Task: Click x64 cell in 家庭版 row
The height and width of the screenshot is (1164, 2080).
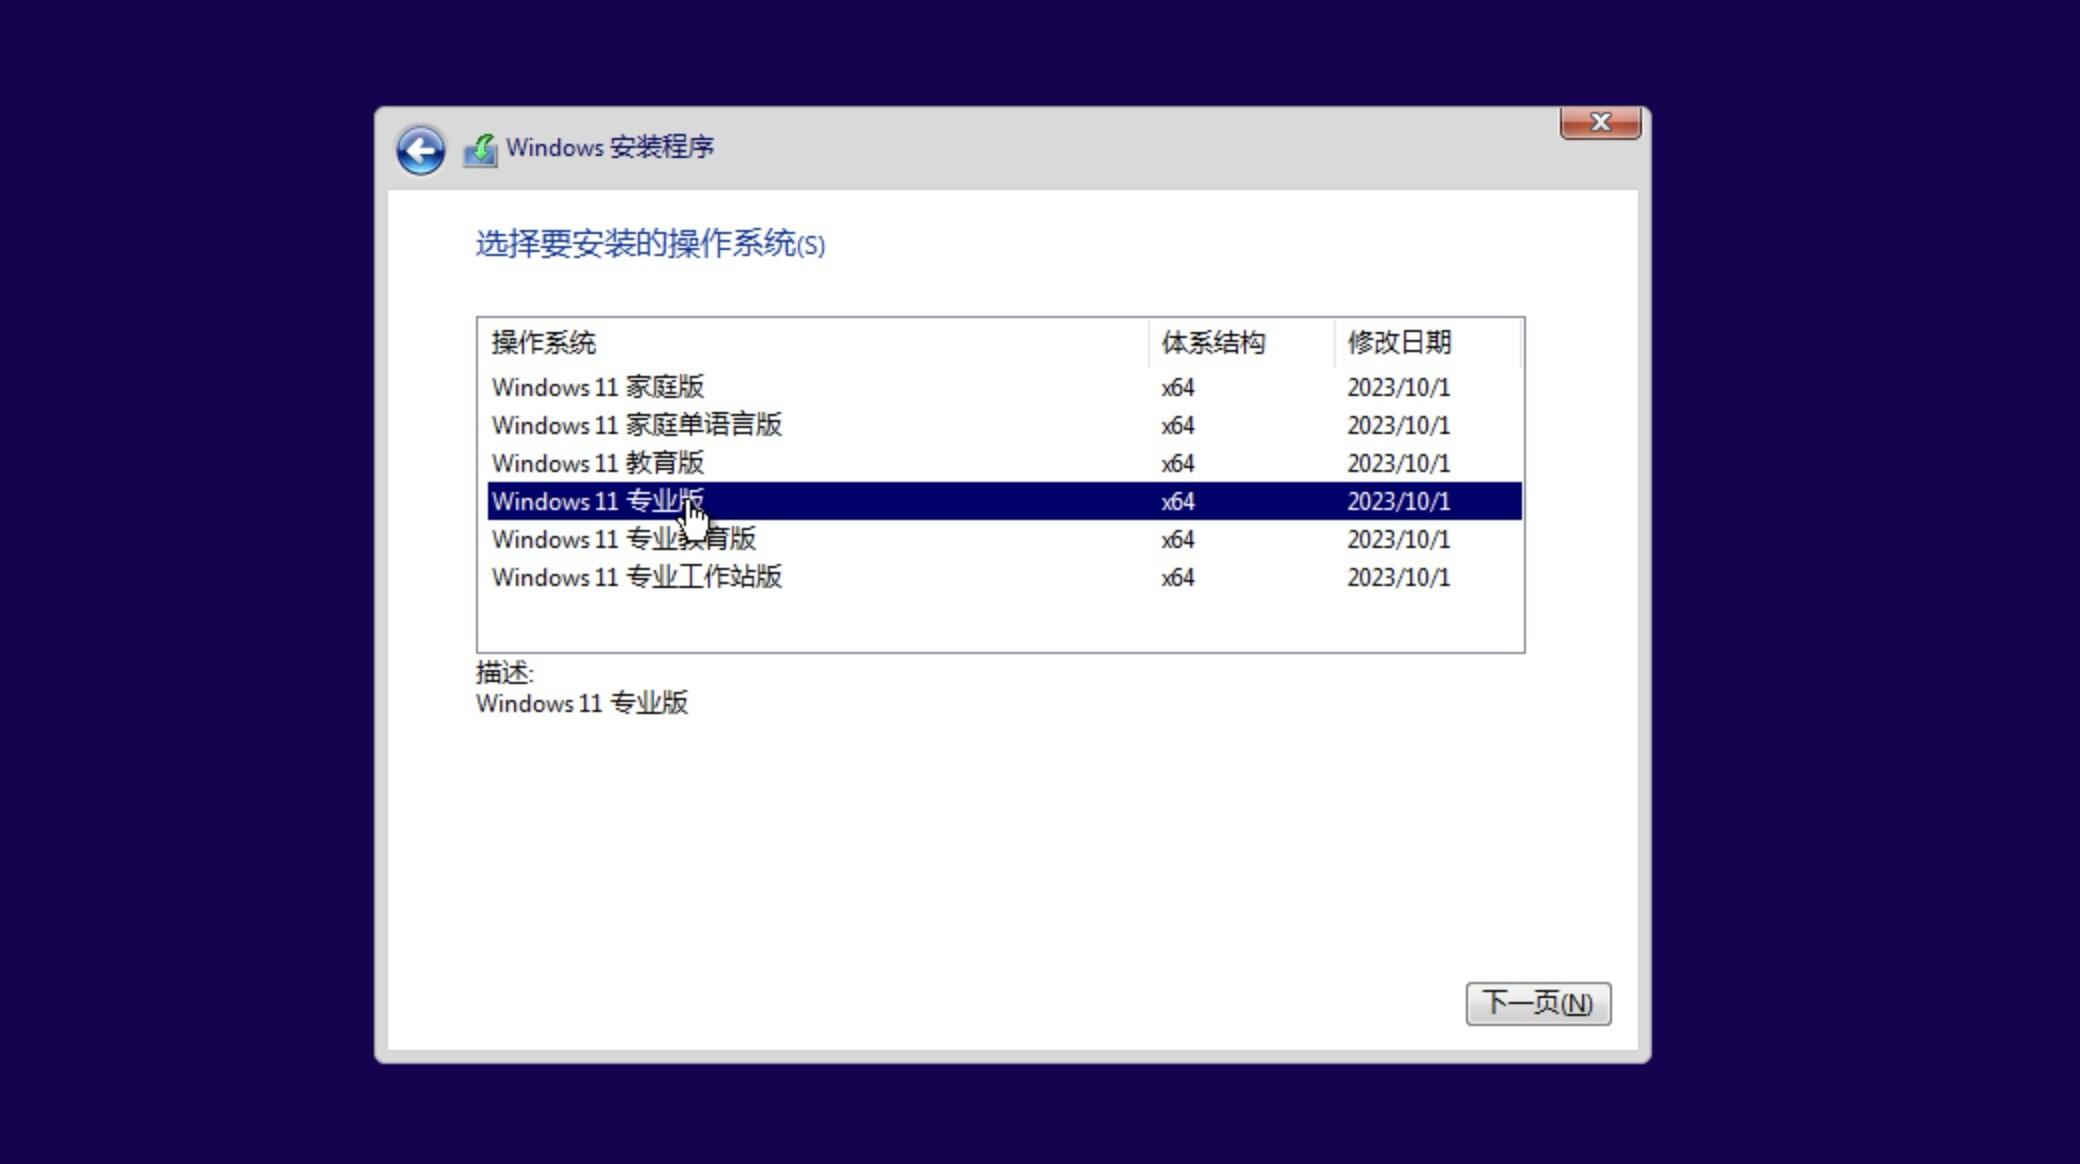Action: coord(1178,388)
